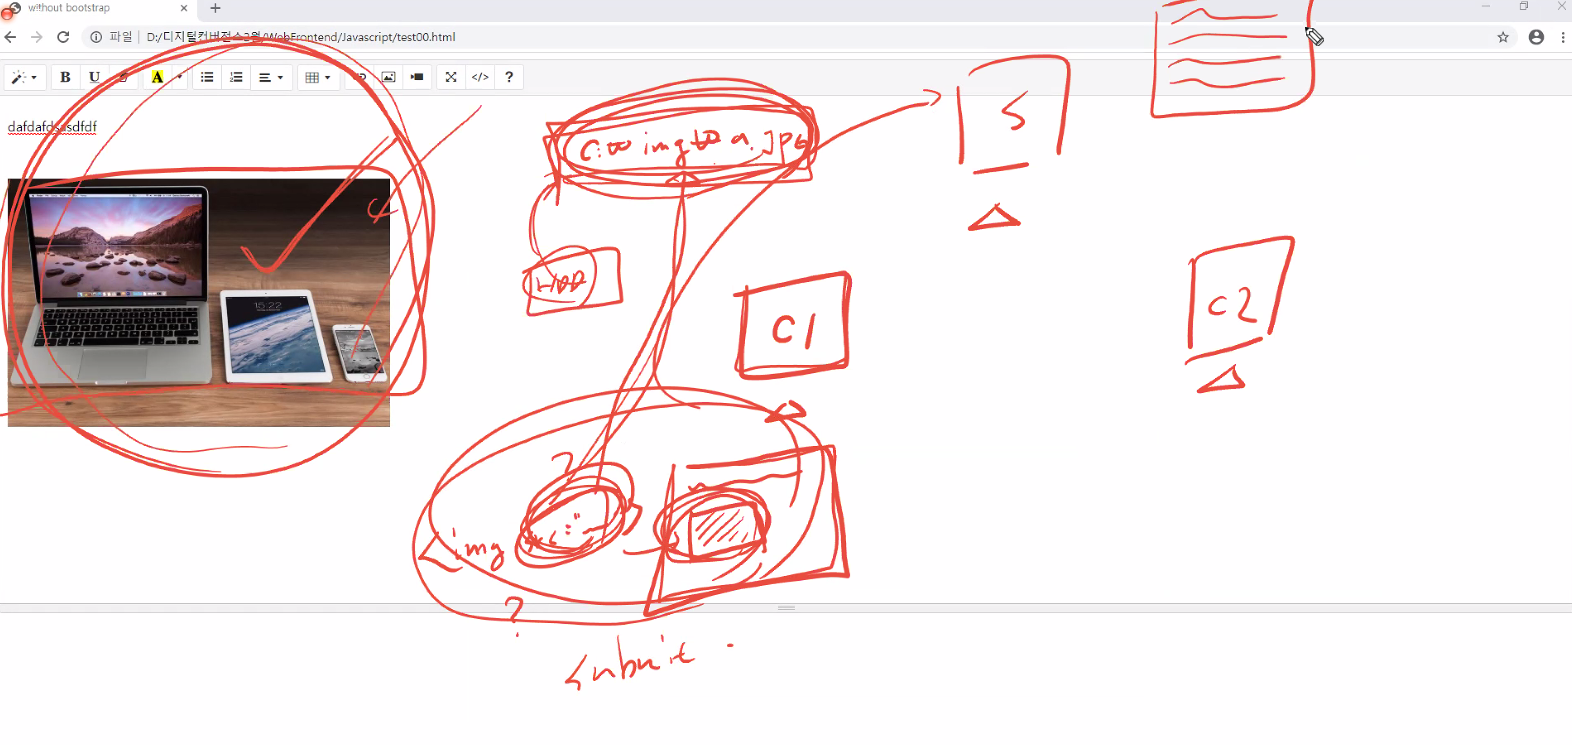The image size is (1572, 745).
Task: Click the address bar showing test00.html
Action: (x=790, y=37)
